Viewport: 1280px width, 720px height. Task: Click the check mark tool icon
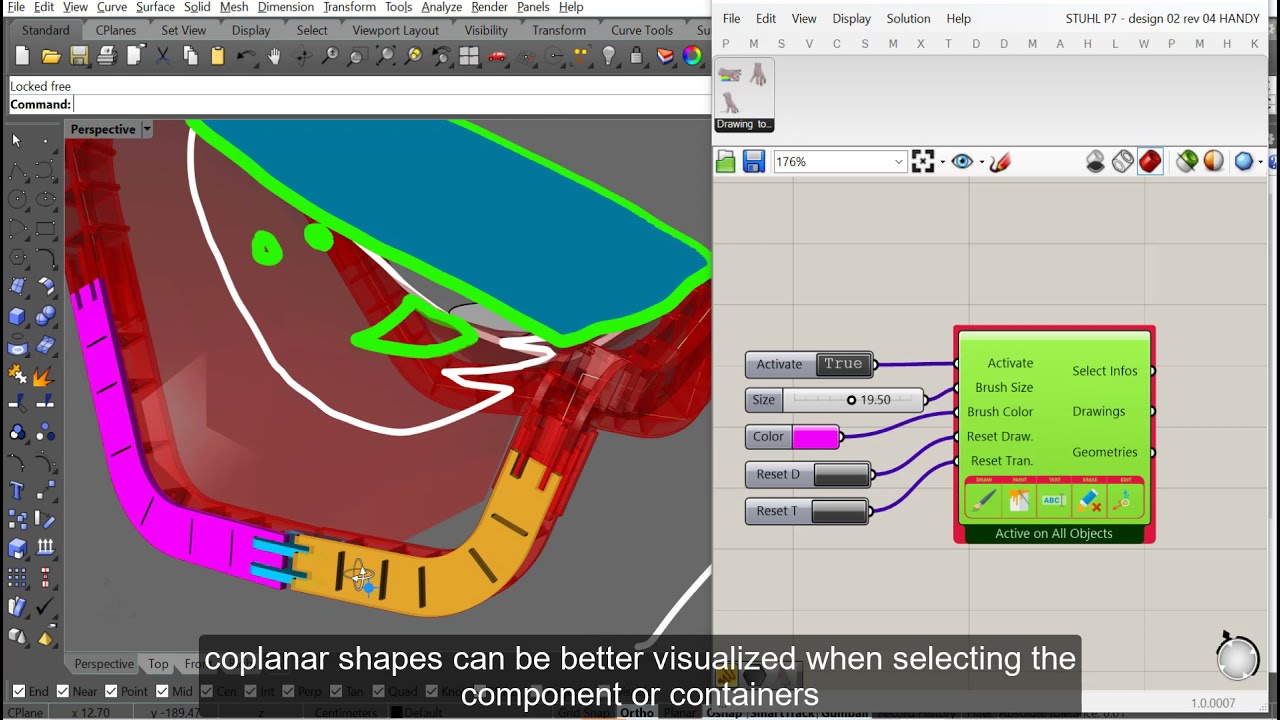(45, 606)
